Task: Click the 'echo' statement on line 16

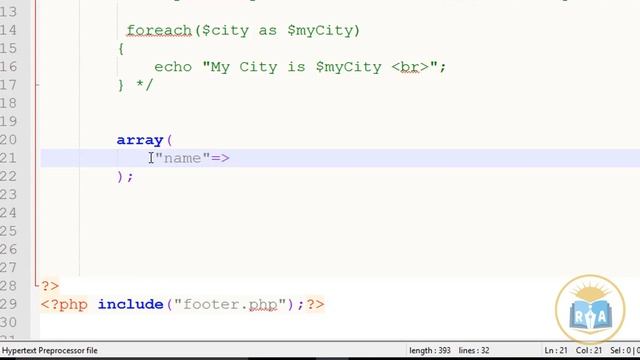Action: click(x=173, y=67)
